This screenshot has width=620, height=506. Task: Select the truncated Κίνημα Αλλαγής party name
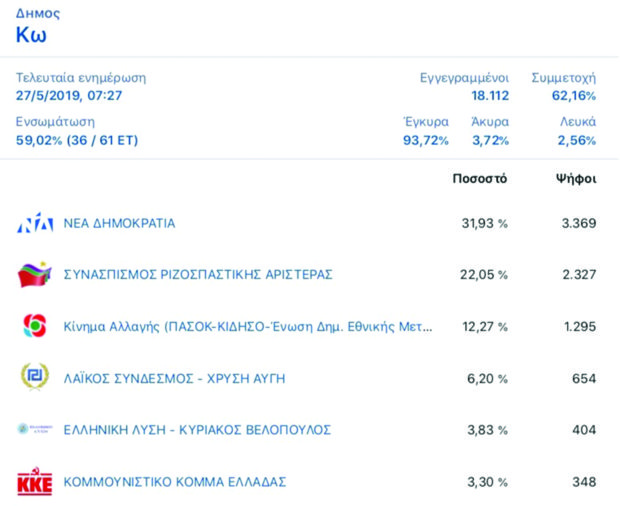[248, 327]
